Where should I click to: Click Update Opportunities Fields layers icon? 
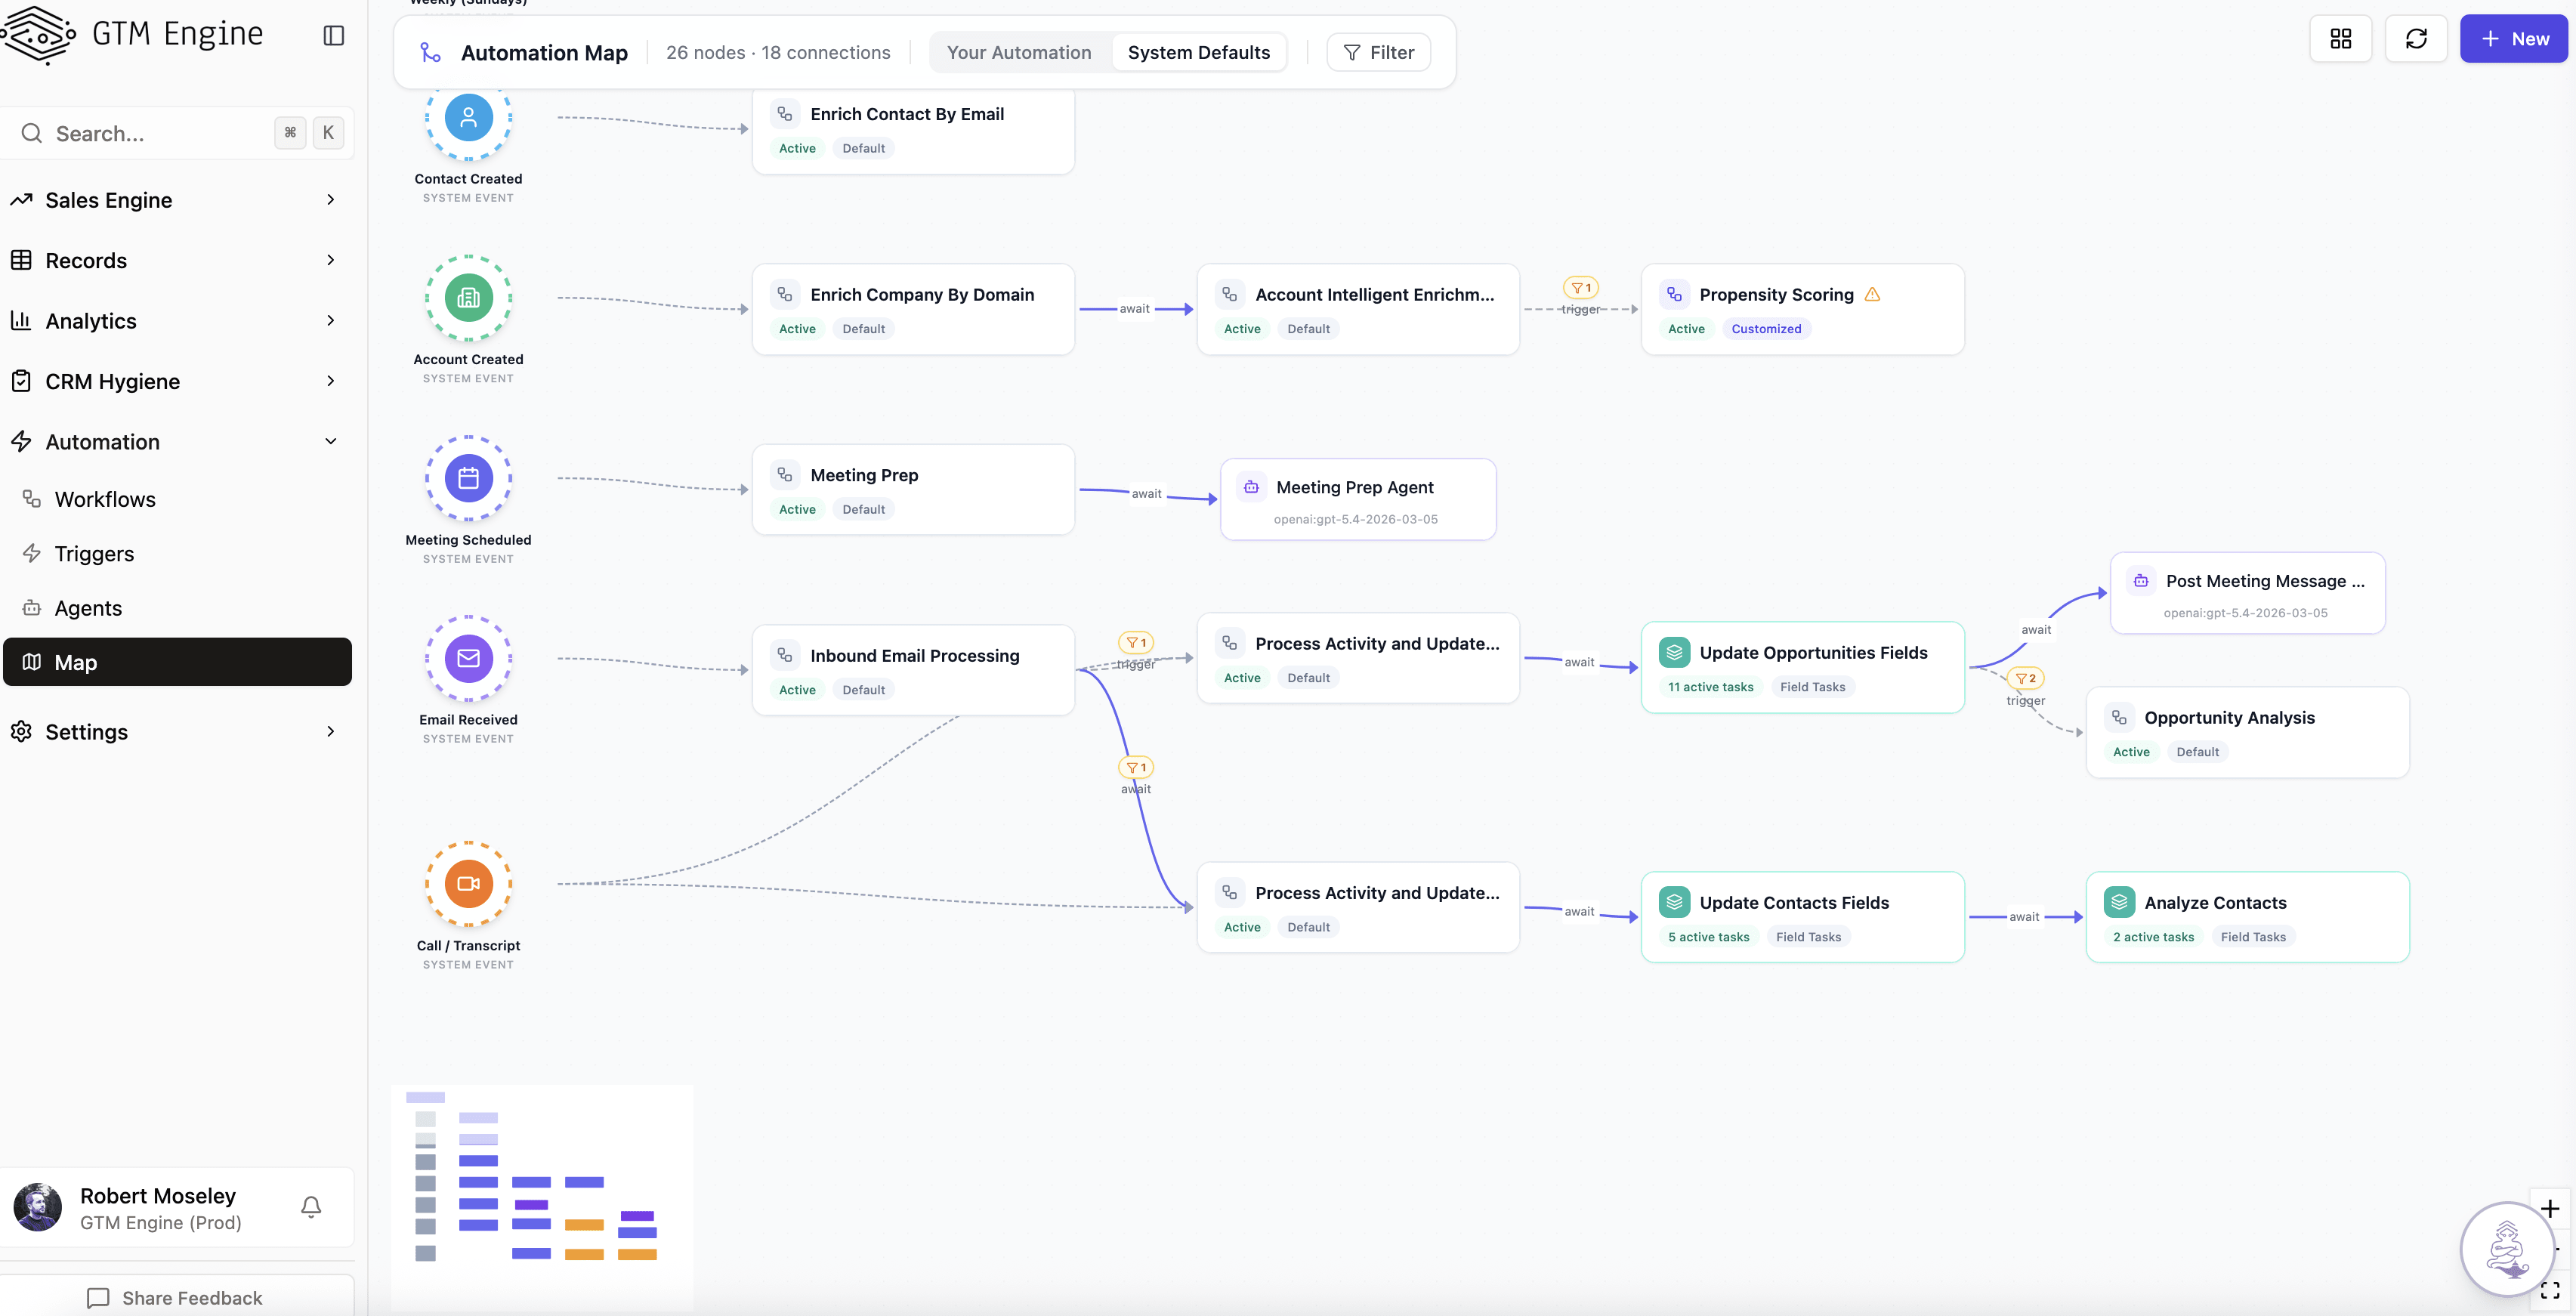[x=1674, y=653]
